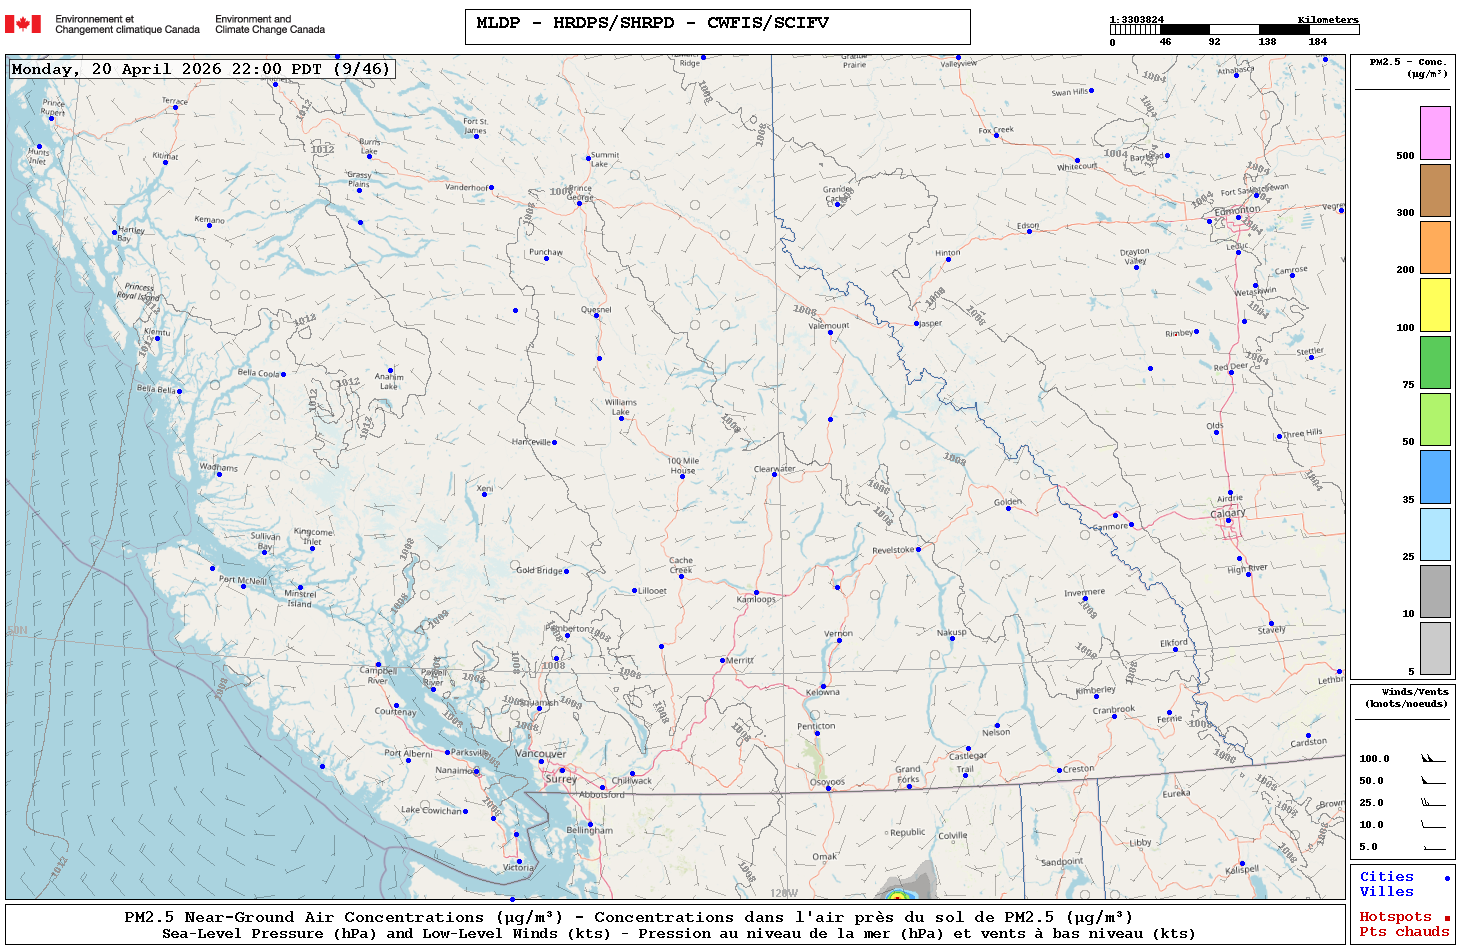Pick the orange 200 concentration swatch
The image size is (1460, 950).
click(x=1435, y=247)
